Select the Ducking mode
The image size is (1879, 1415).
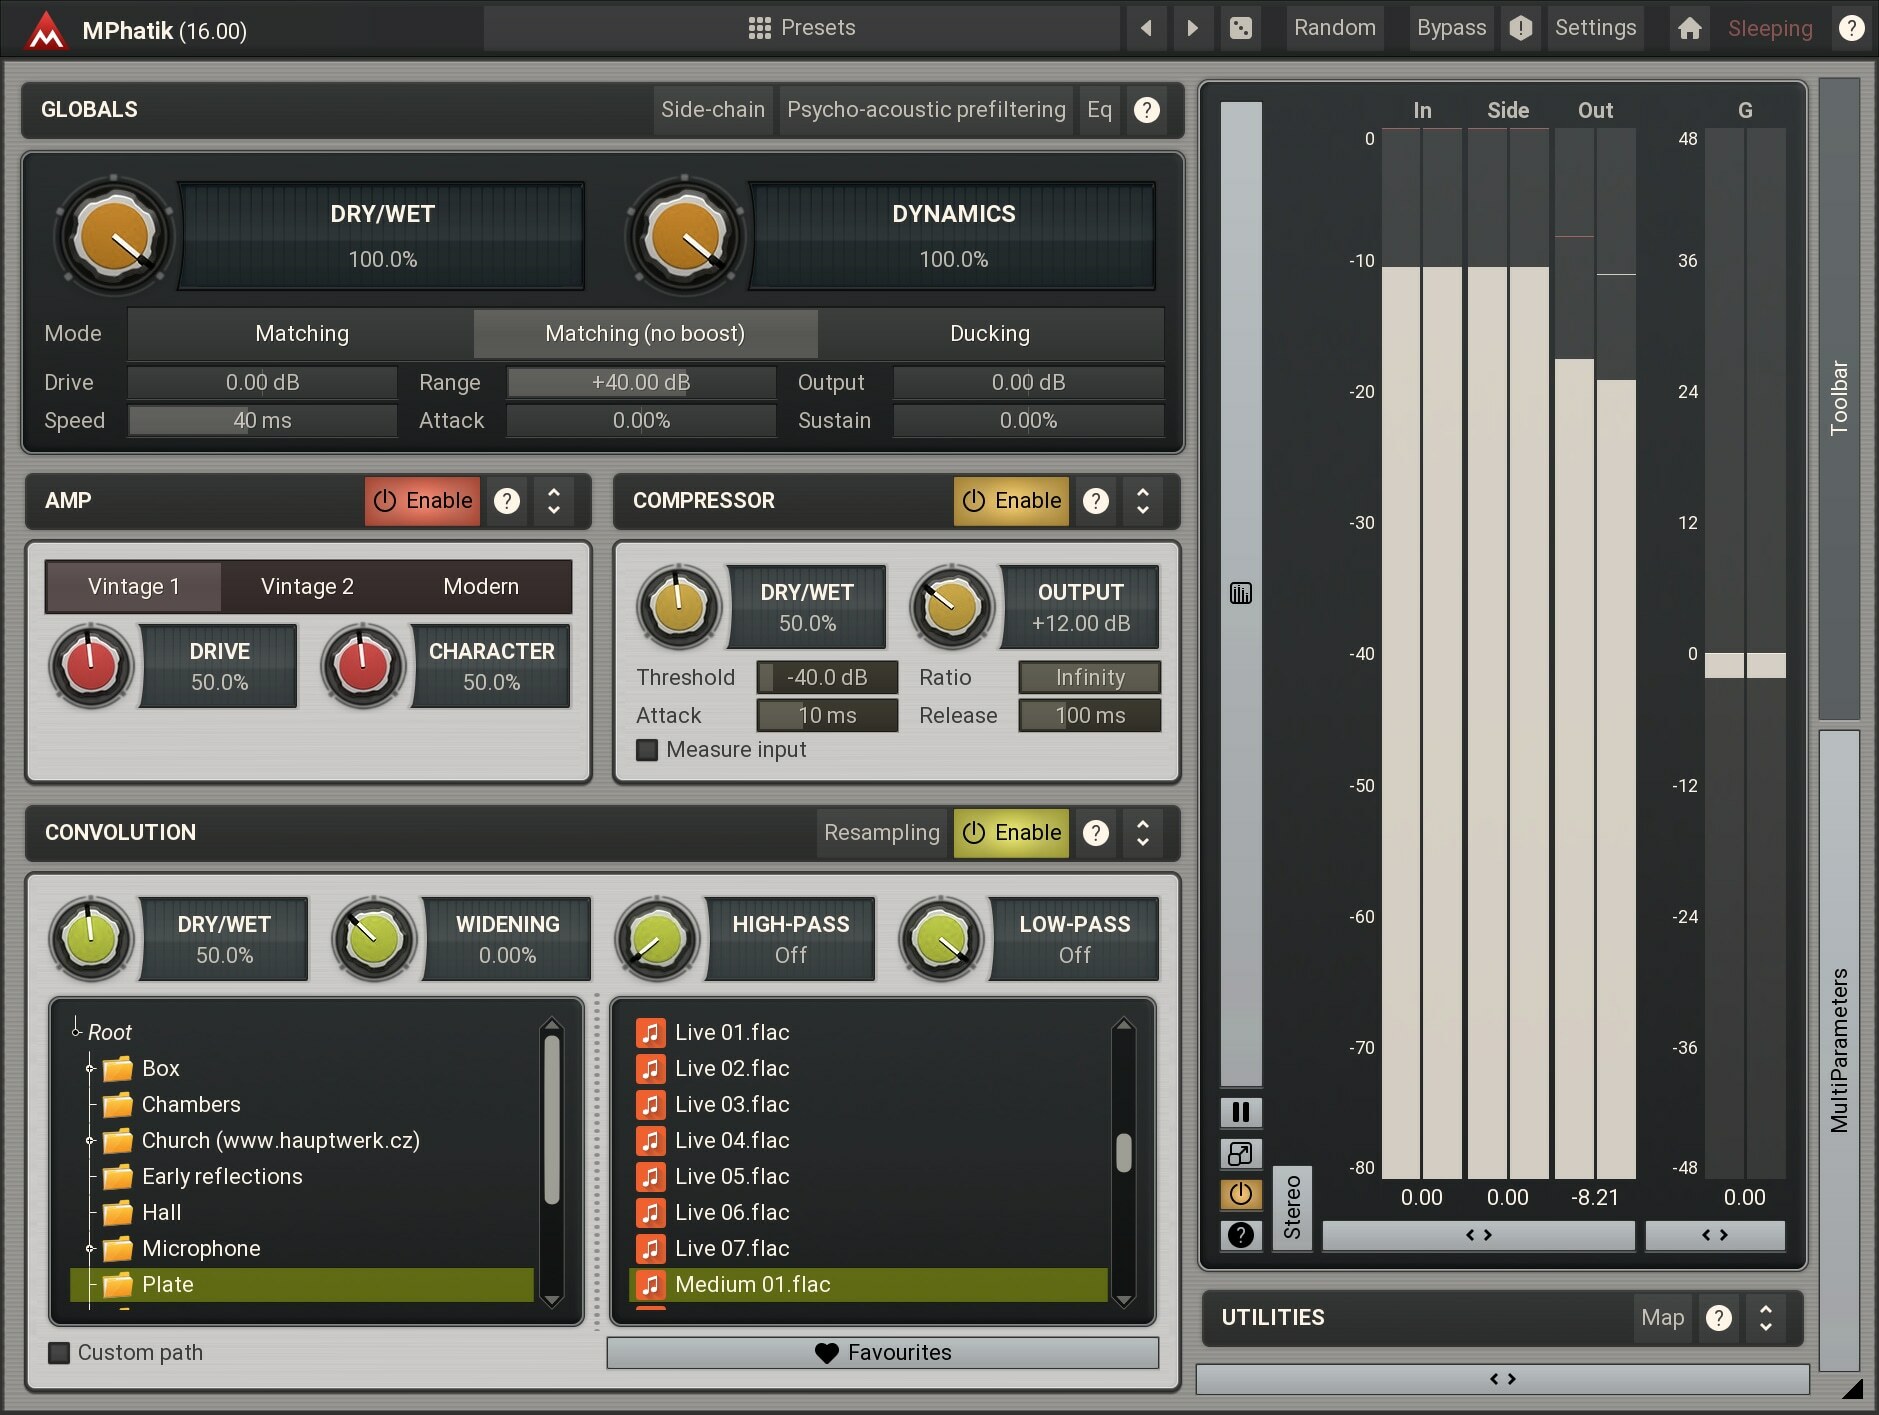pos(991,333)
